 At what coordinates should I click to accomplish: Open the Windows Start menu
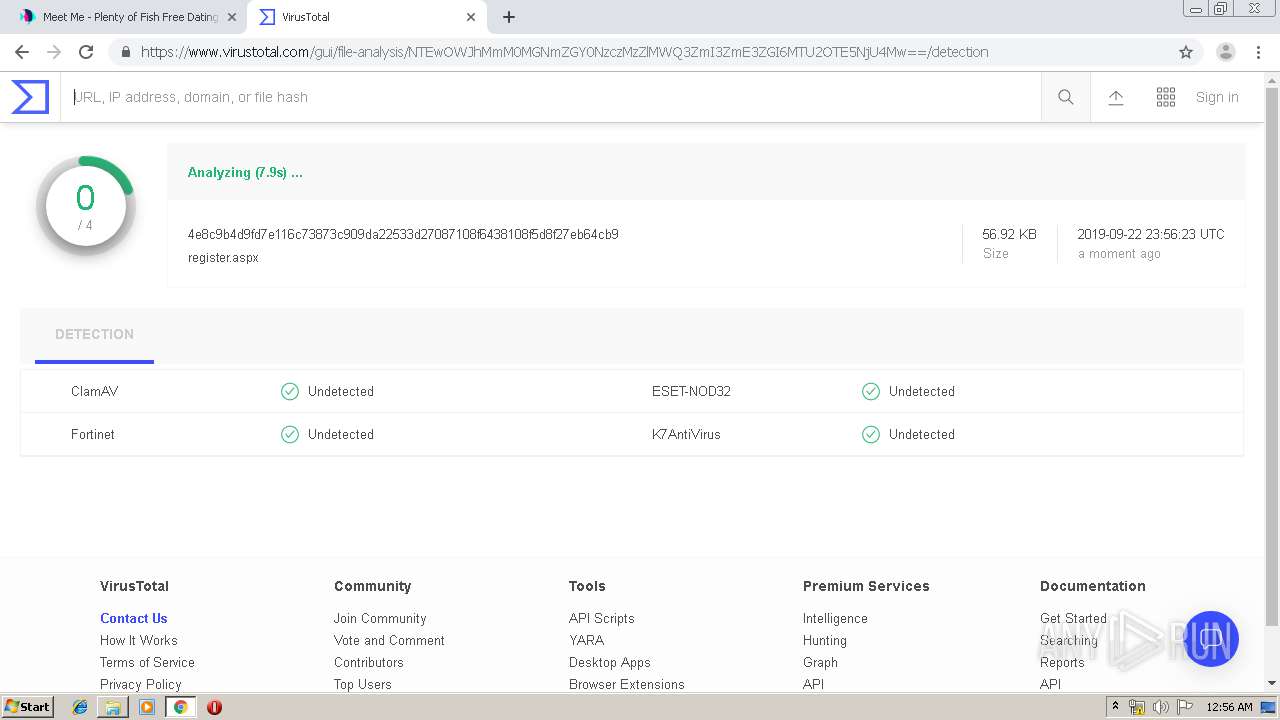[x=28, y=706]
